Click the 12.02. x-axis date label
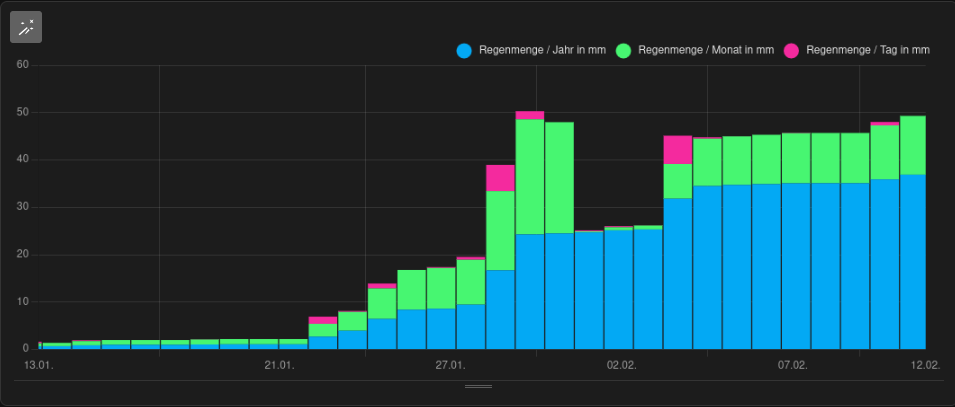The width and height of the screenshot is (955, 407). point(926,366)
